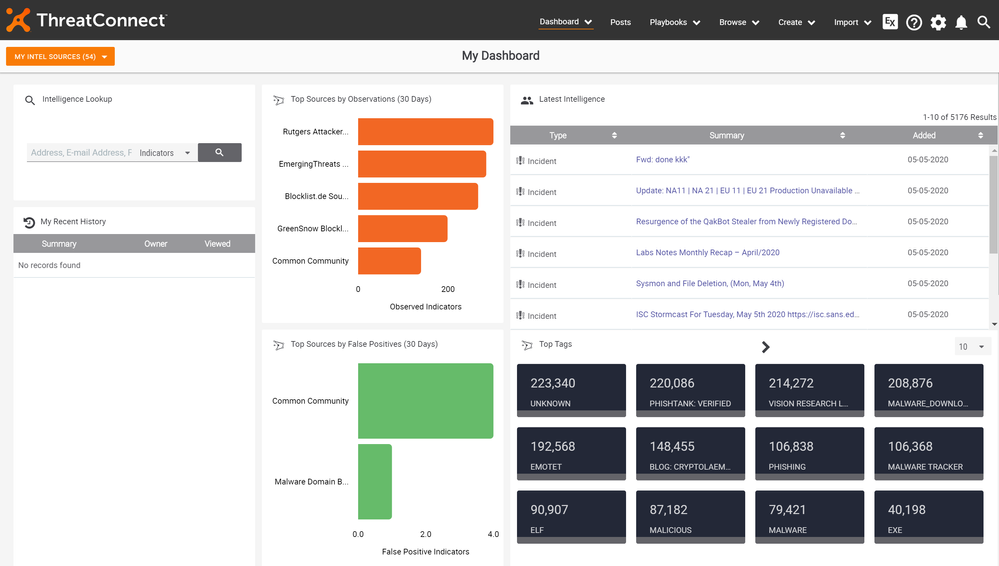This screenshot has height=566, width=999.
Task: Open the Top Tags count dropdown showing 10
Action: 972,347
